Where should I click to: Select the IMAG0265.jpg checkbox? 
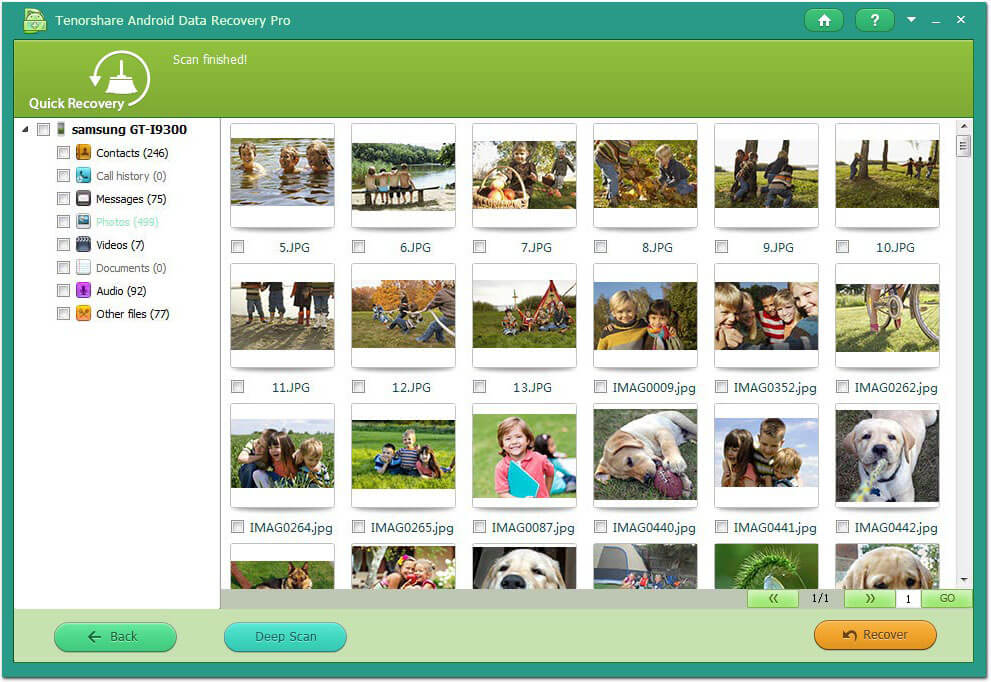click(358, 526)
